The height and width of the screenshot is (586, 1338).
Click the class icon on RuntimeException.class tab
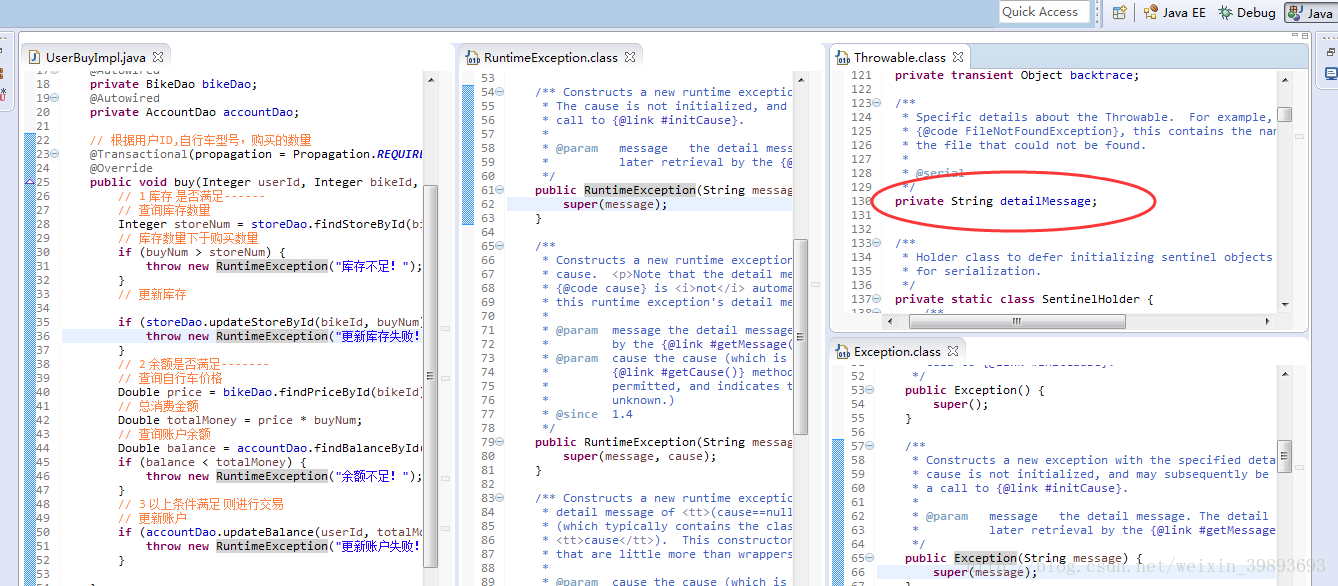click(x=471, y=57)
